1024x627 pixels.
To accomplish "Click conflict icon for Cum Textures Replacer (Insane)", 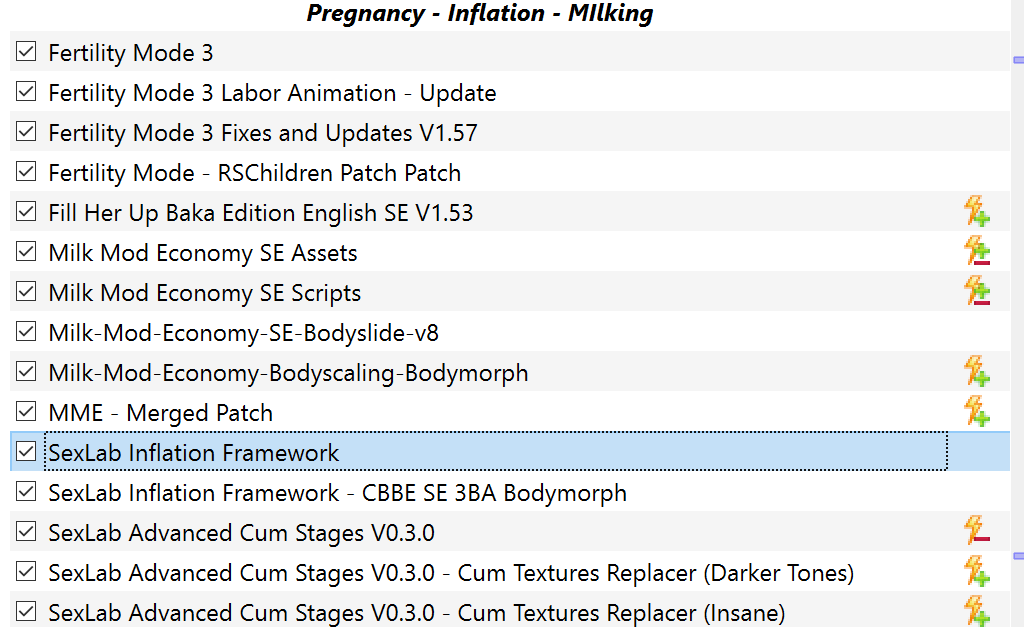I will click(976, 611).
